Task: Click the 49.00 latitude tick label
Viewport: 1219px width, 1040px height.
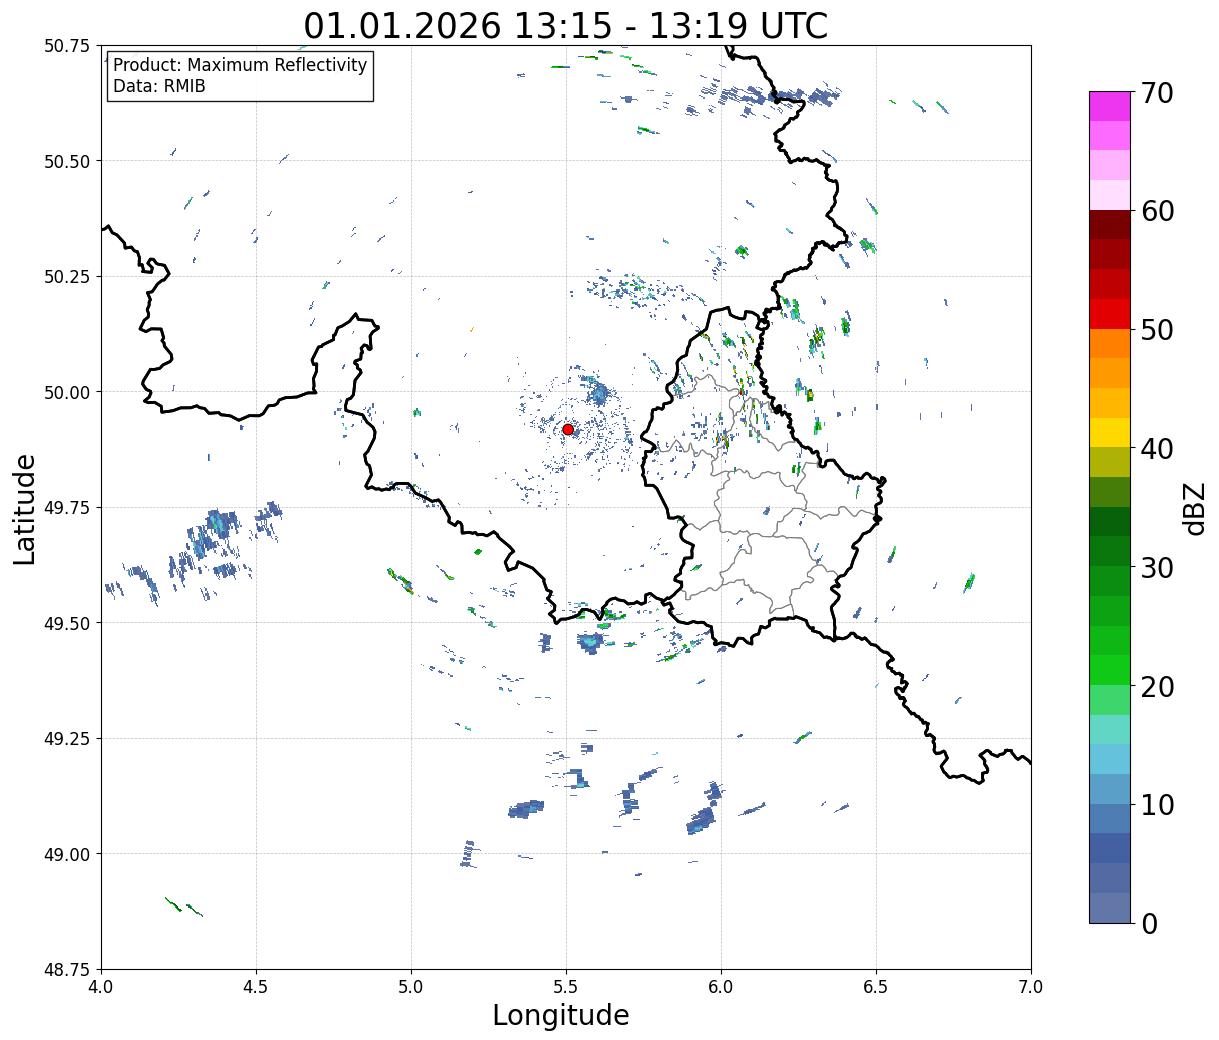Action: (67, 854)
